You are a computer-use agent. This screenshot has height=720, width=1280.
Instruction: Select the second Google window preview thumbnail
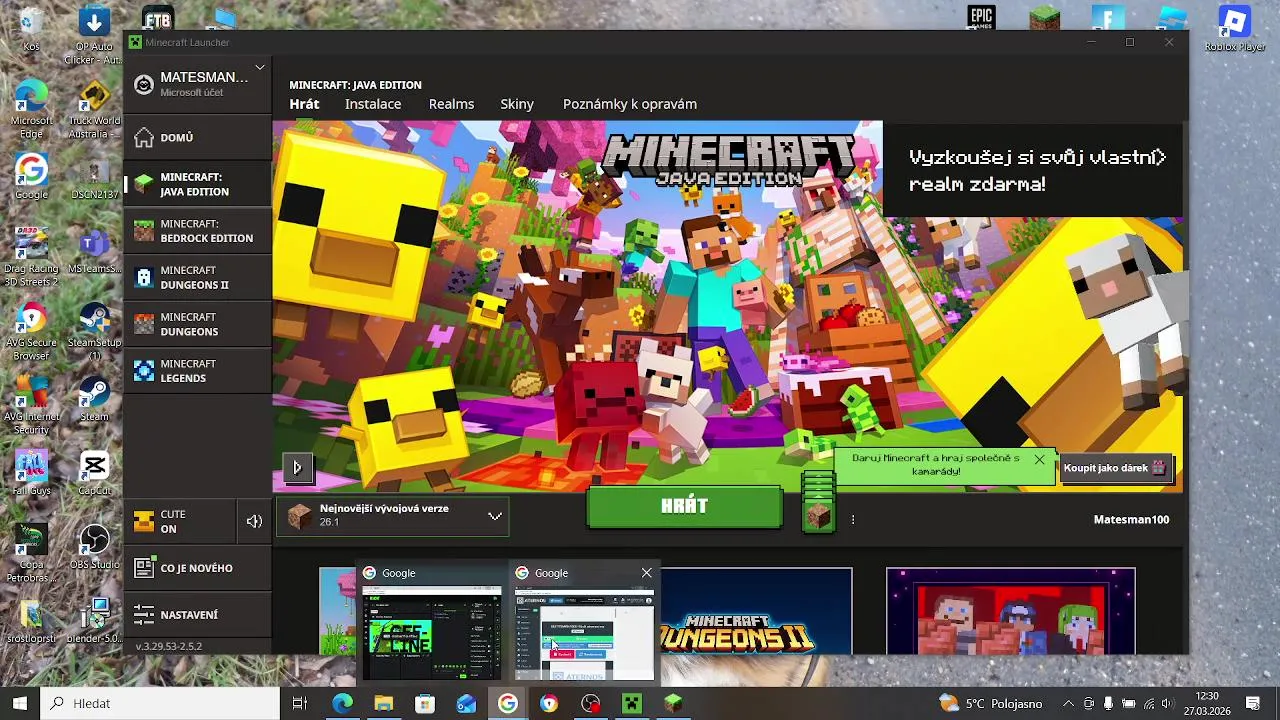pyautogui.click(x=584, y=634)
